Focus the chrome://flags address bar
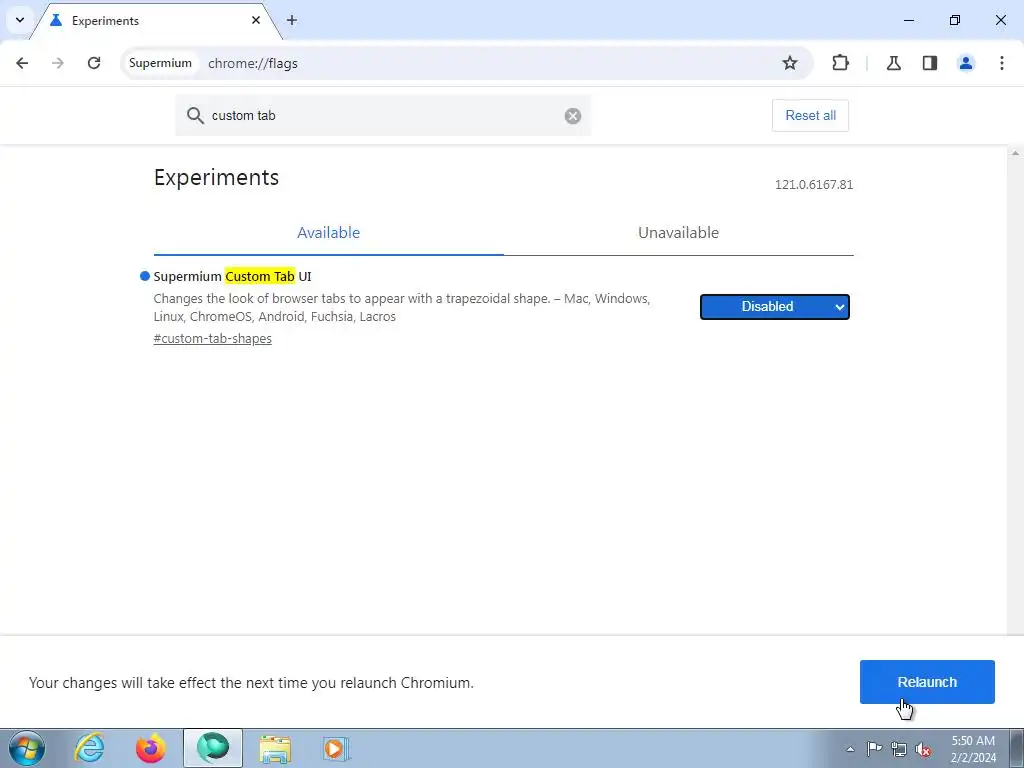 467,63
